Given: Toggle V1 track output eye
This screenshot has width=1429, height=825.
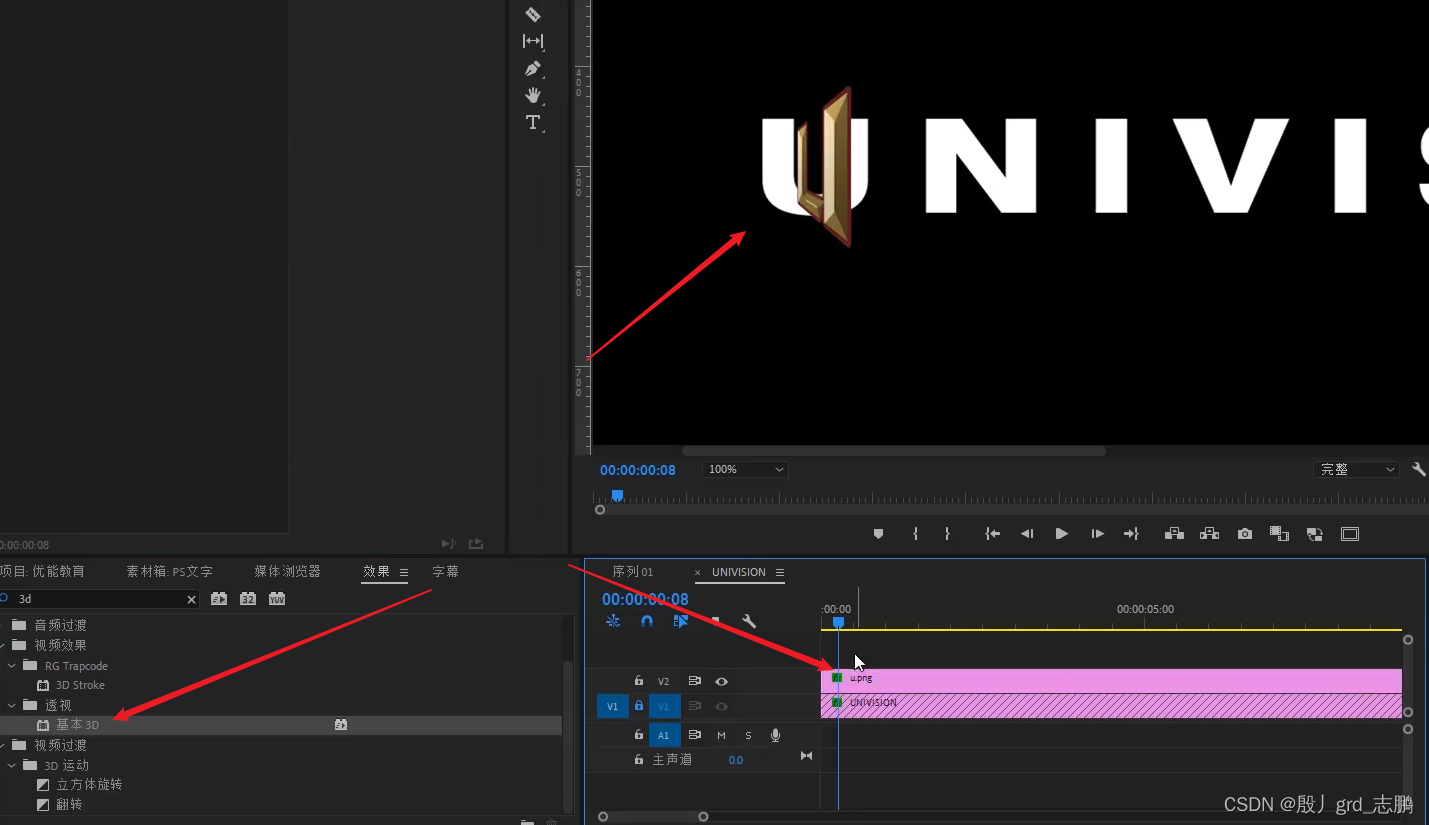Looking at the screenshot, I should 721,706.
